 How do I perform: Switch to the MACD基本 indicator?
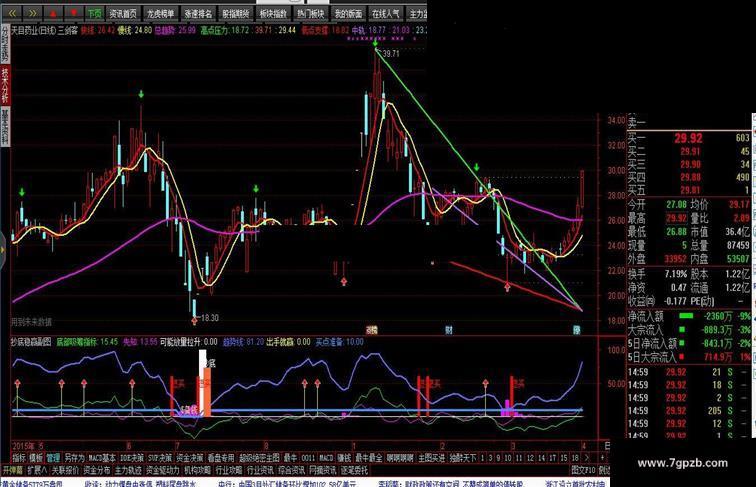(x=102, y=458)
